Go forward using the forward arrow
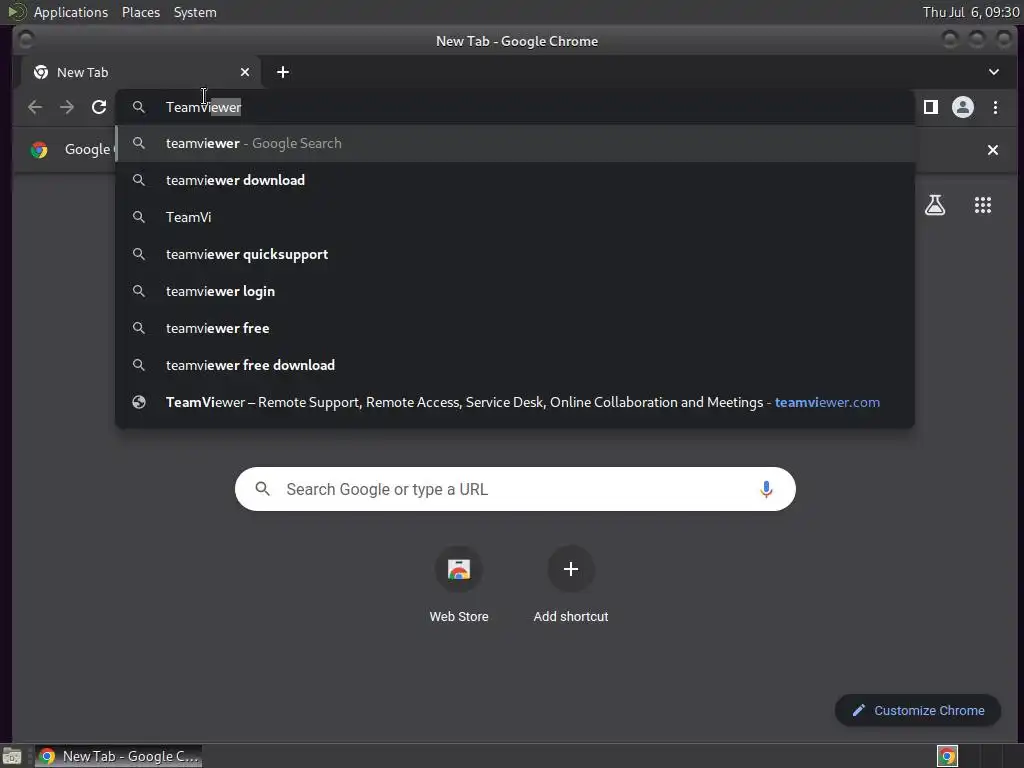Screen dimensions: 1024x768 click(x=67, y=107)
